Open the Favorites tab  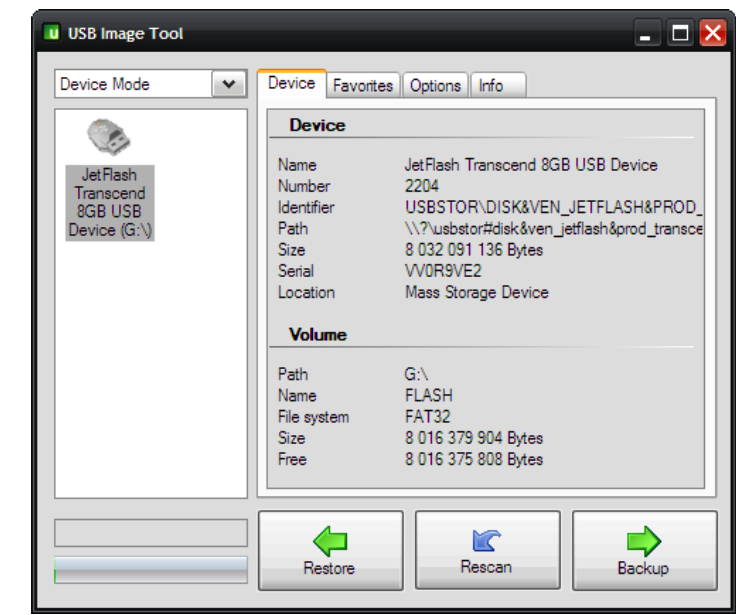pos(362,86)
